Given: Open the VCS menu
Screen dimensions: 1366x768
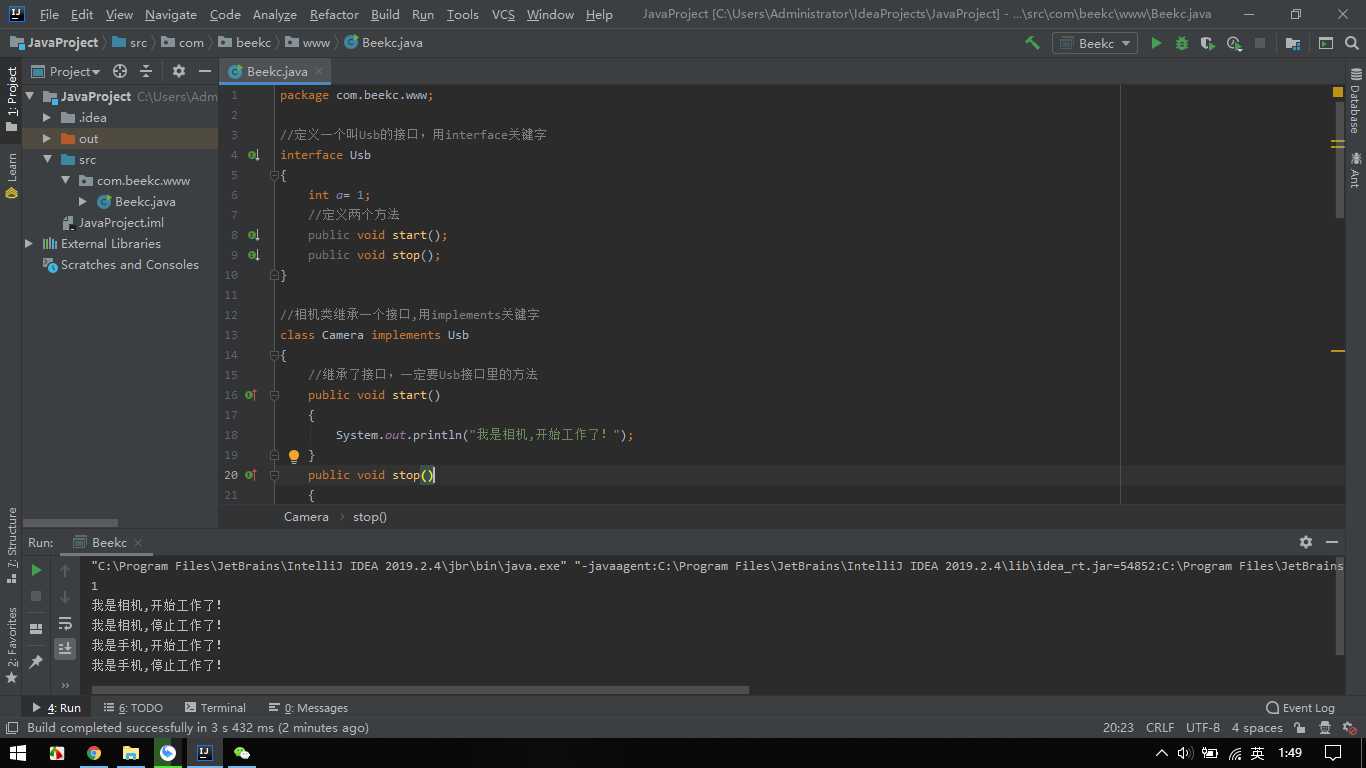Looking at the screenshot, I should 504,14.
